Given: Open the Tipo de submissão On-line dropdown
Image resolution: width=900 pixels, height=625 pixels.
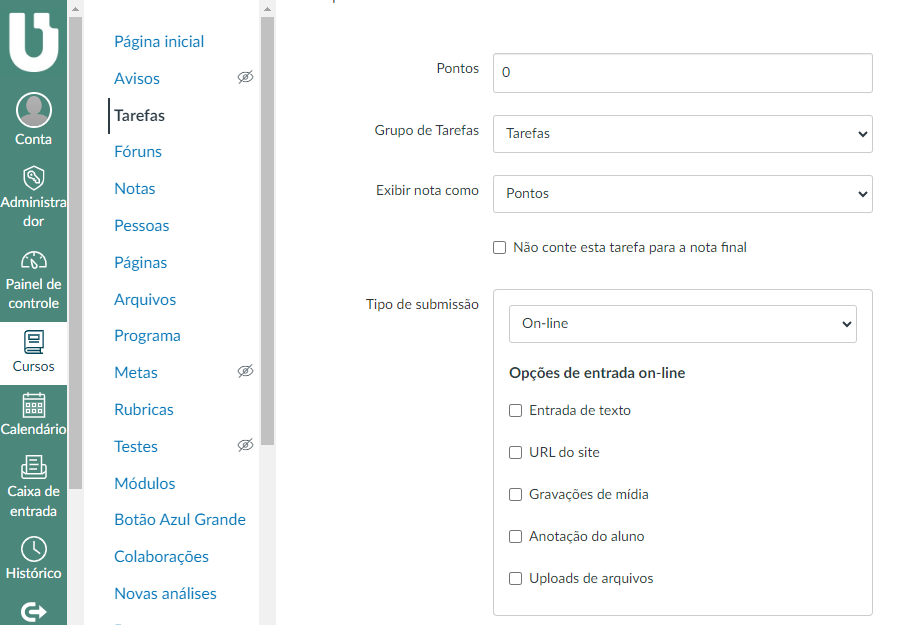Looking at the screenshot, I should (682, 324).
